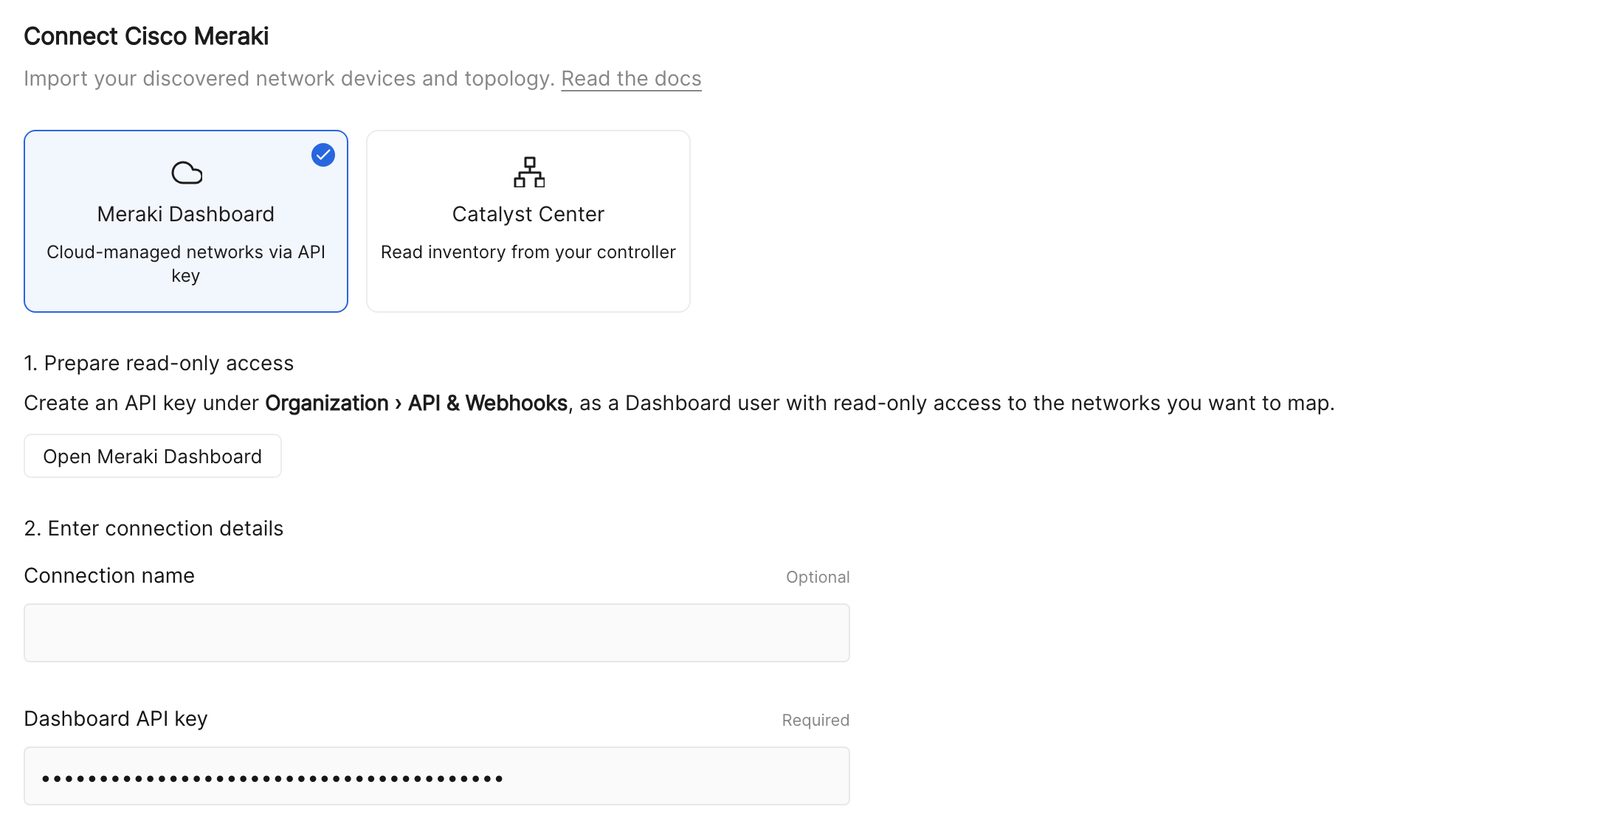Click the '2. Enter connection details' step heading
1600x832 pixels.
click(154, 528)
